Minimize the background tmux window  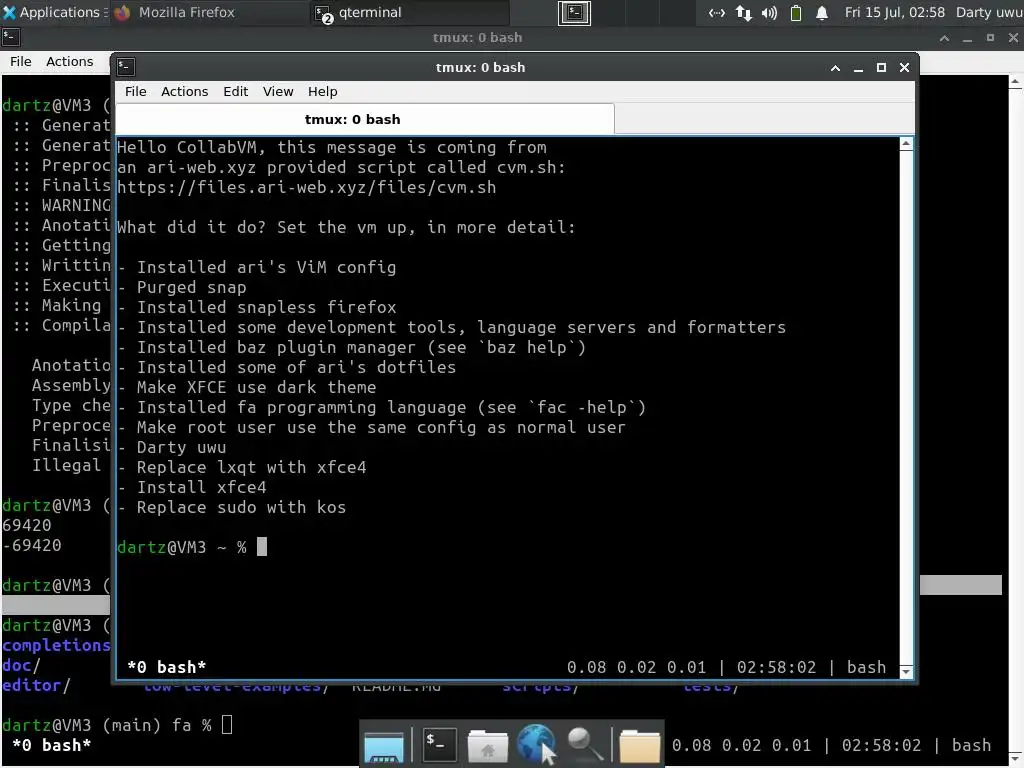tap(967, 39)
